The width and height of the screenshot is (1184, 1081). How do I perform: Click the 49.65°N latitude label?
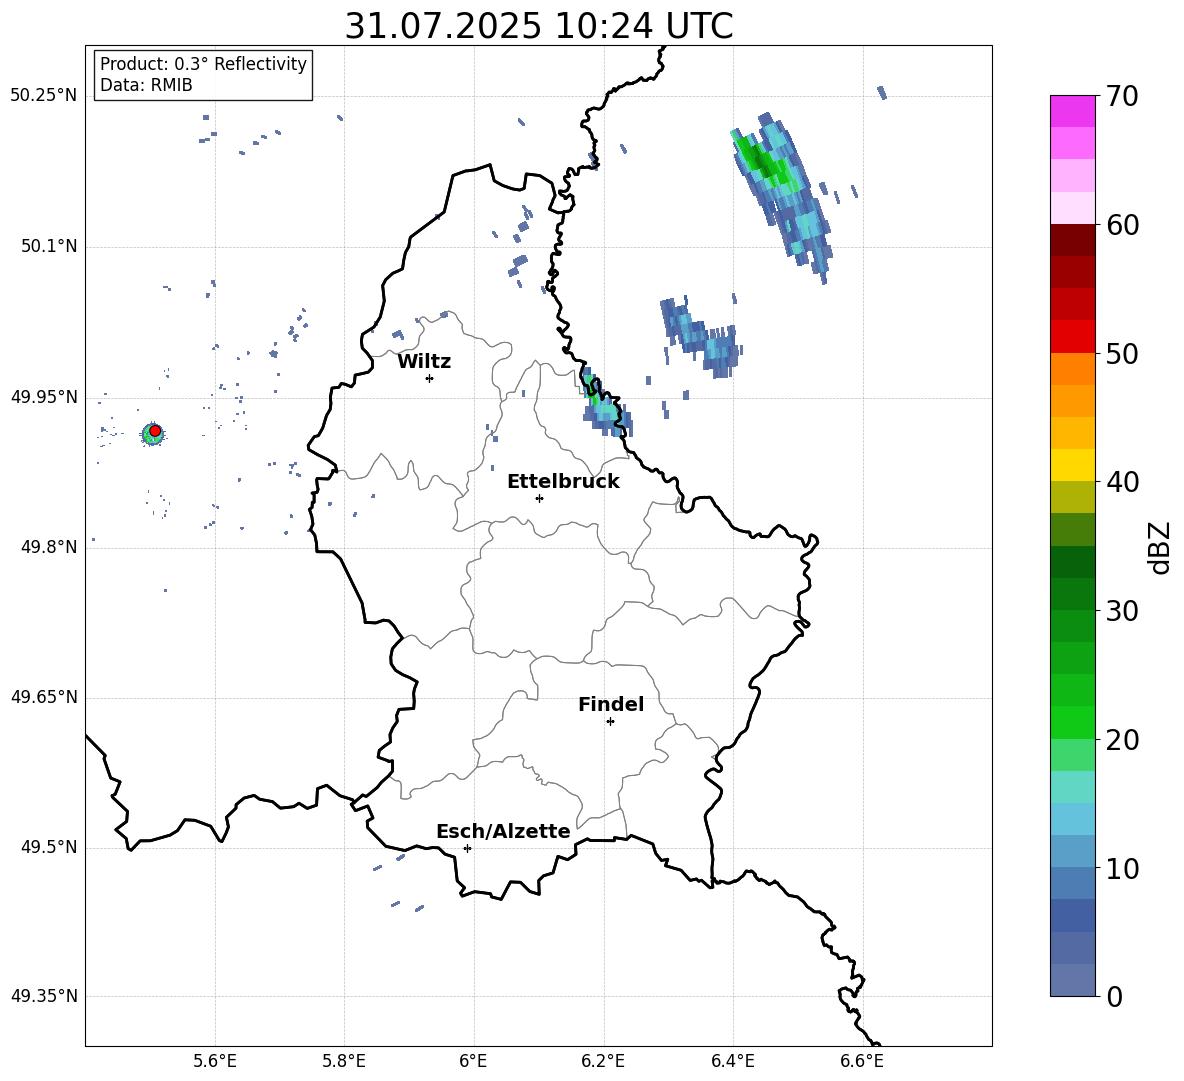(x=44, y=697)
